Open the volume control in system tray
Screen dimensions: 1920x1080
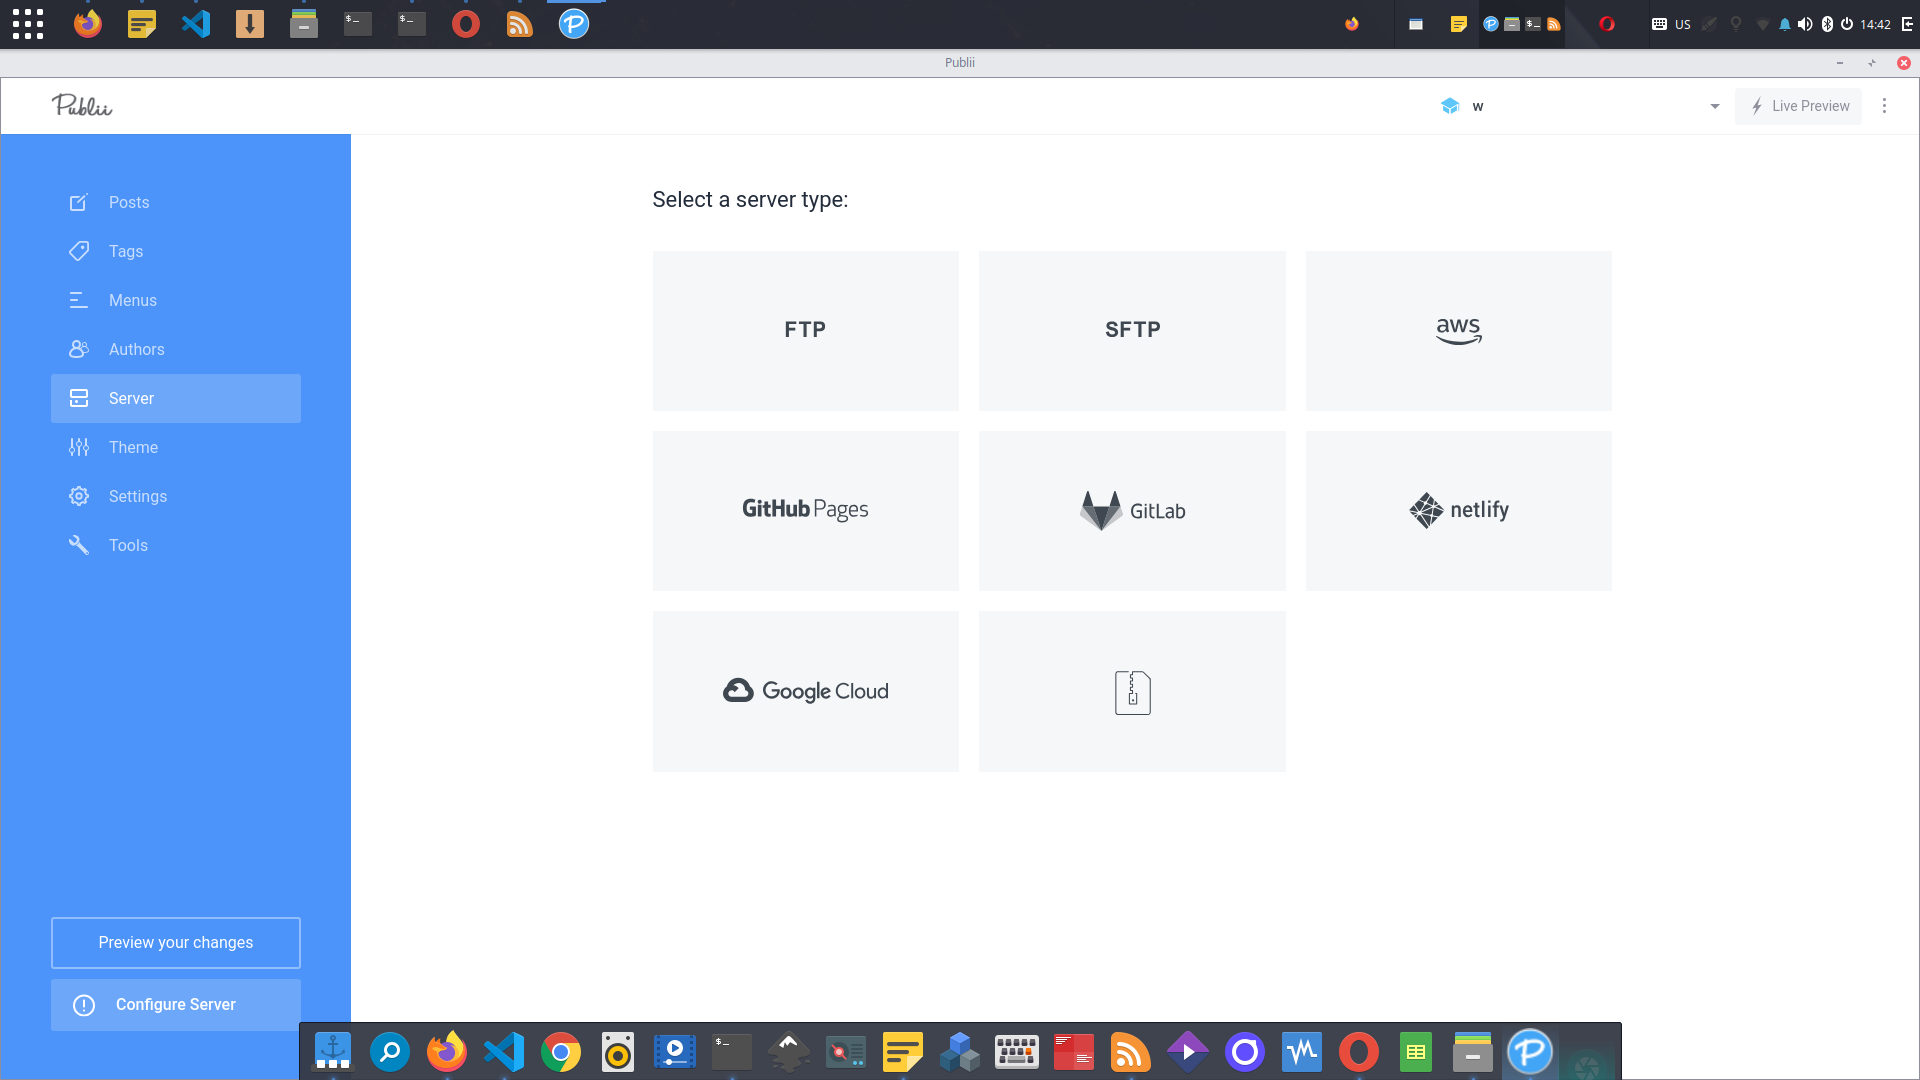[x=1805, y=24]
